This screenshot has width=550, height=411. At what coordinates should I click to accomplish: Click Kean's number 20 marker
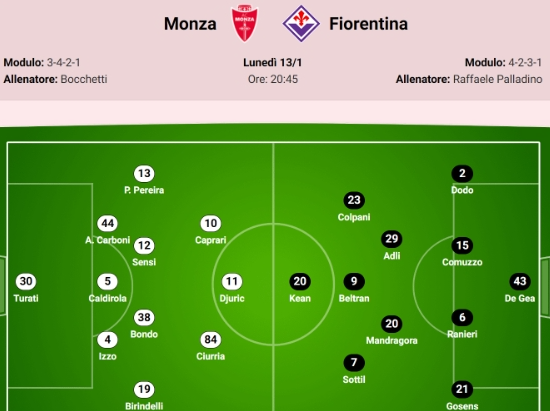point(300,281)
